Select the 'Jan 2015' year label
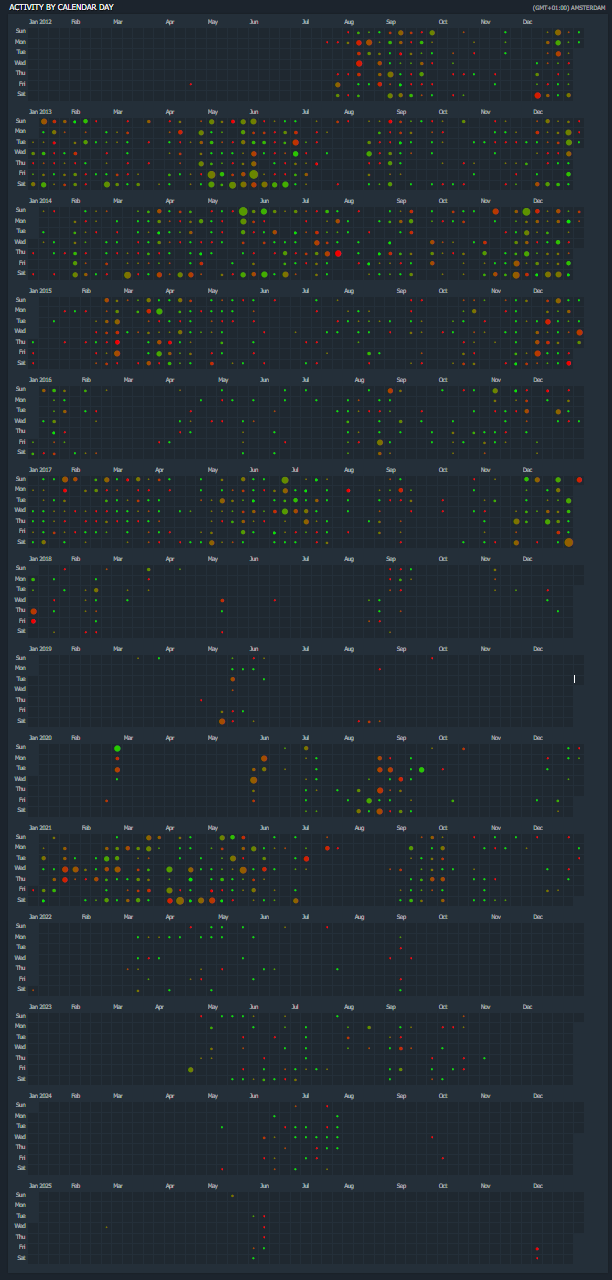 pyautogui.click(x=41, y=290)
